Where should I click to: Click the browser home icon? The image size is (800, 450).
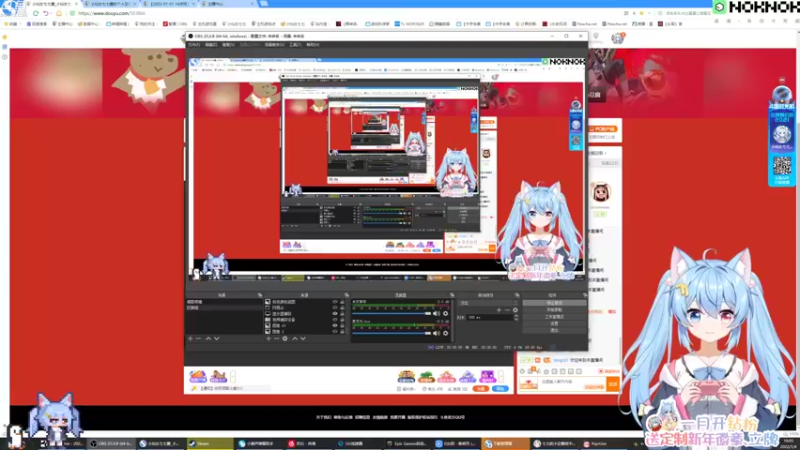click(x=59, y=13)
